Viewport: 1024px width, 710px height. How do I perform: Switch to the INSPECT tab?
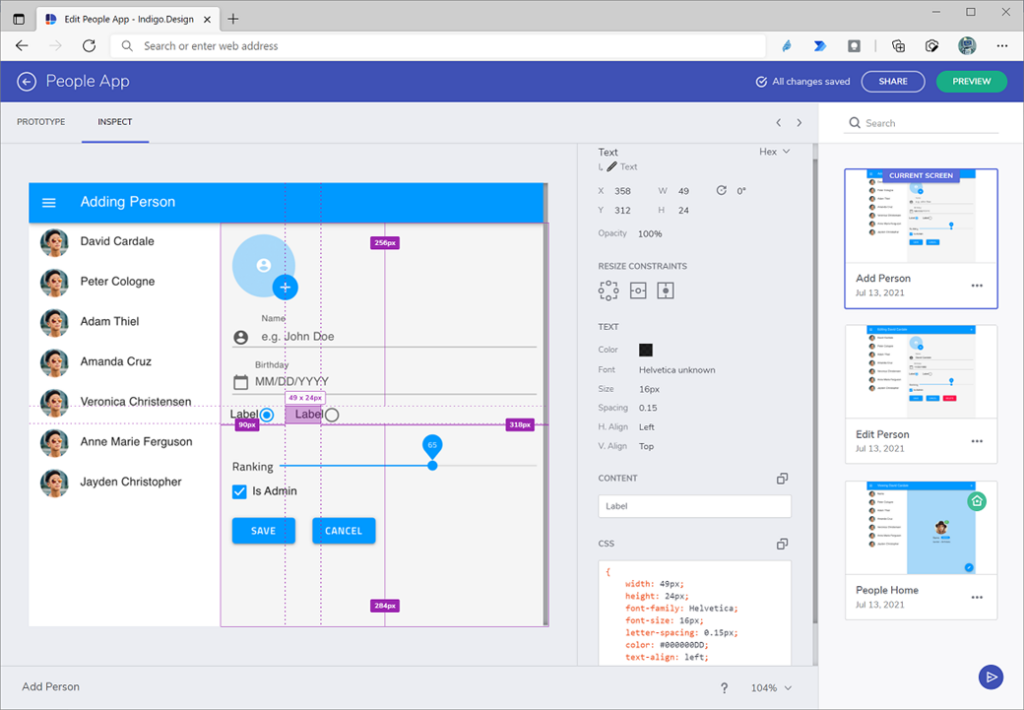pos(115,121)
